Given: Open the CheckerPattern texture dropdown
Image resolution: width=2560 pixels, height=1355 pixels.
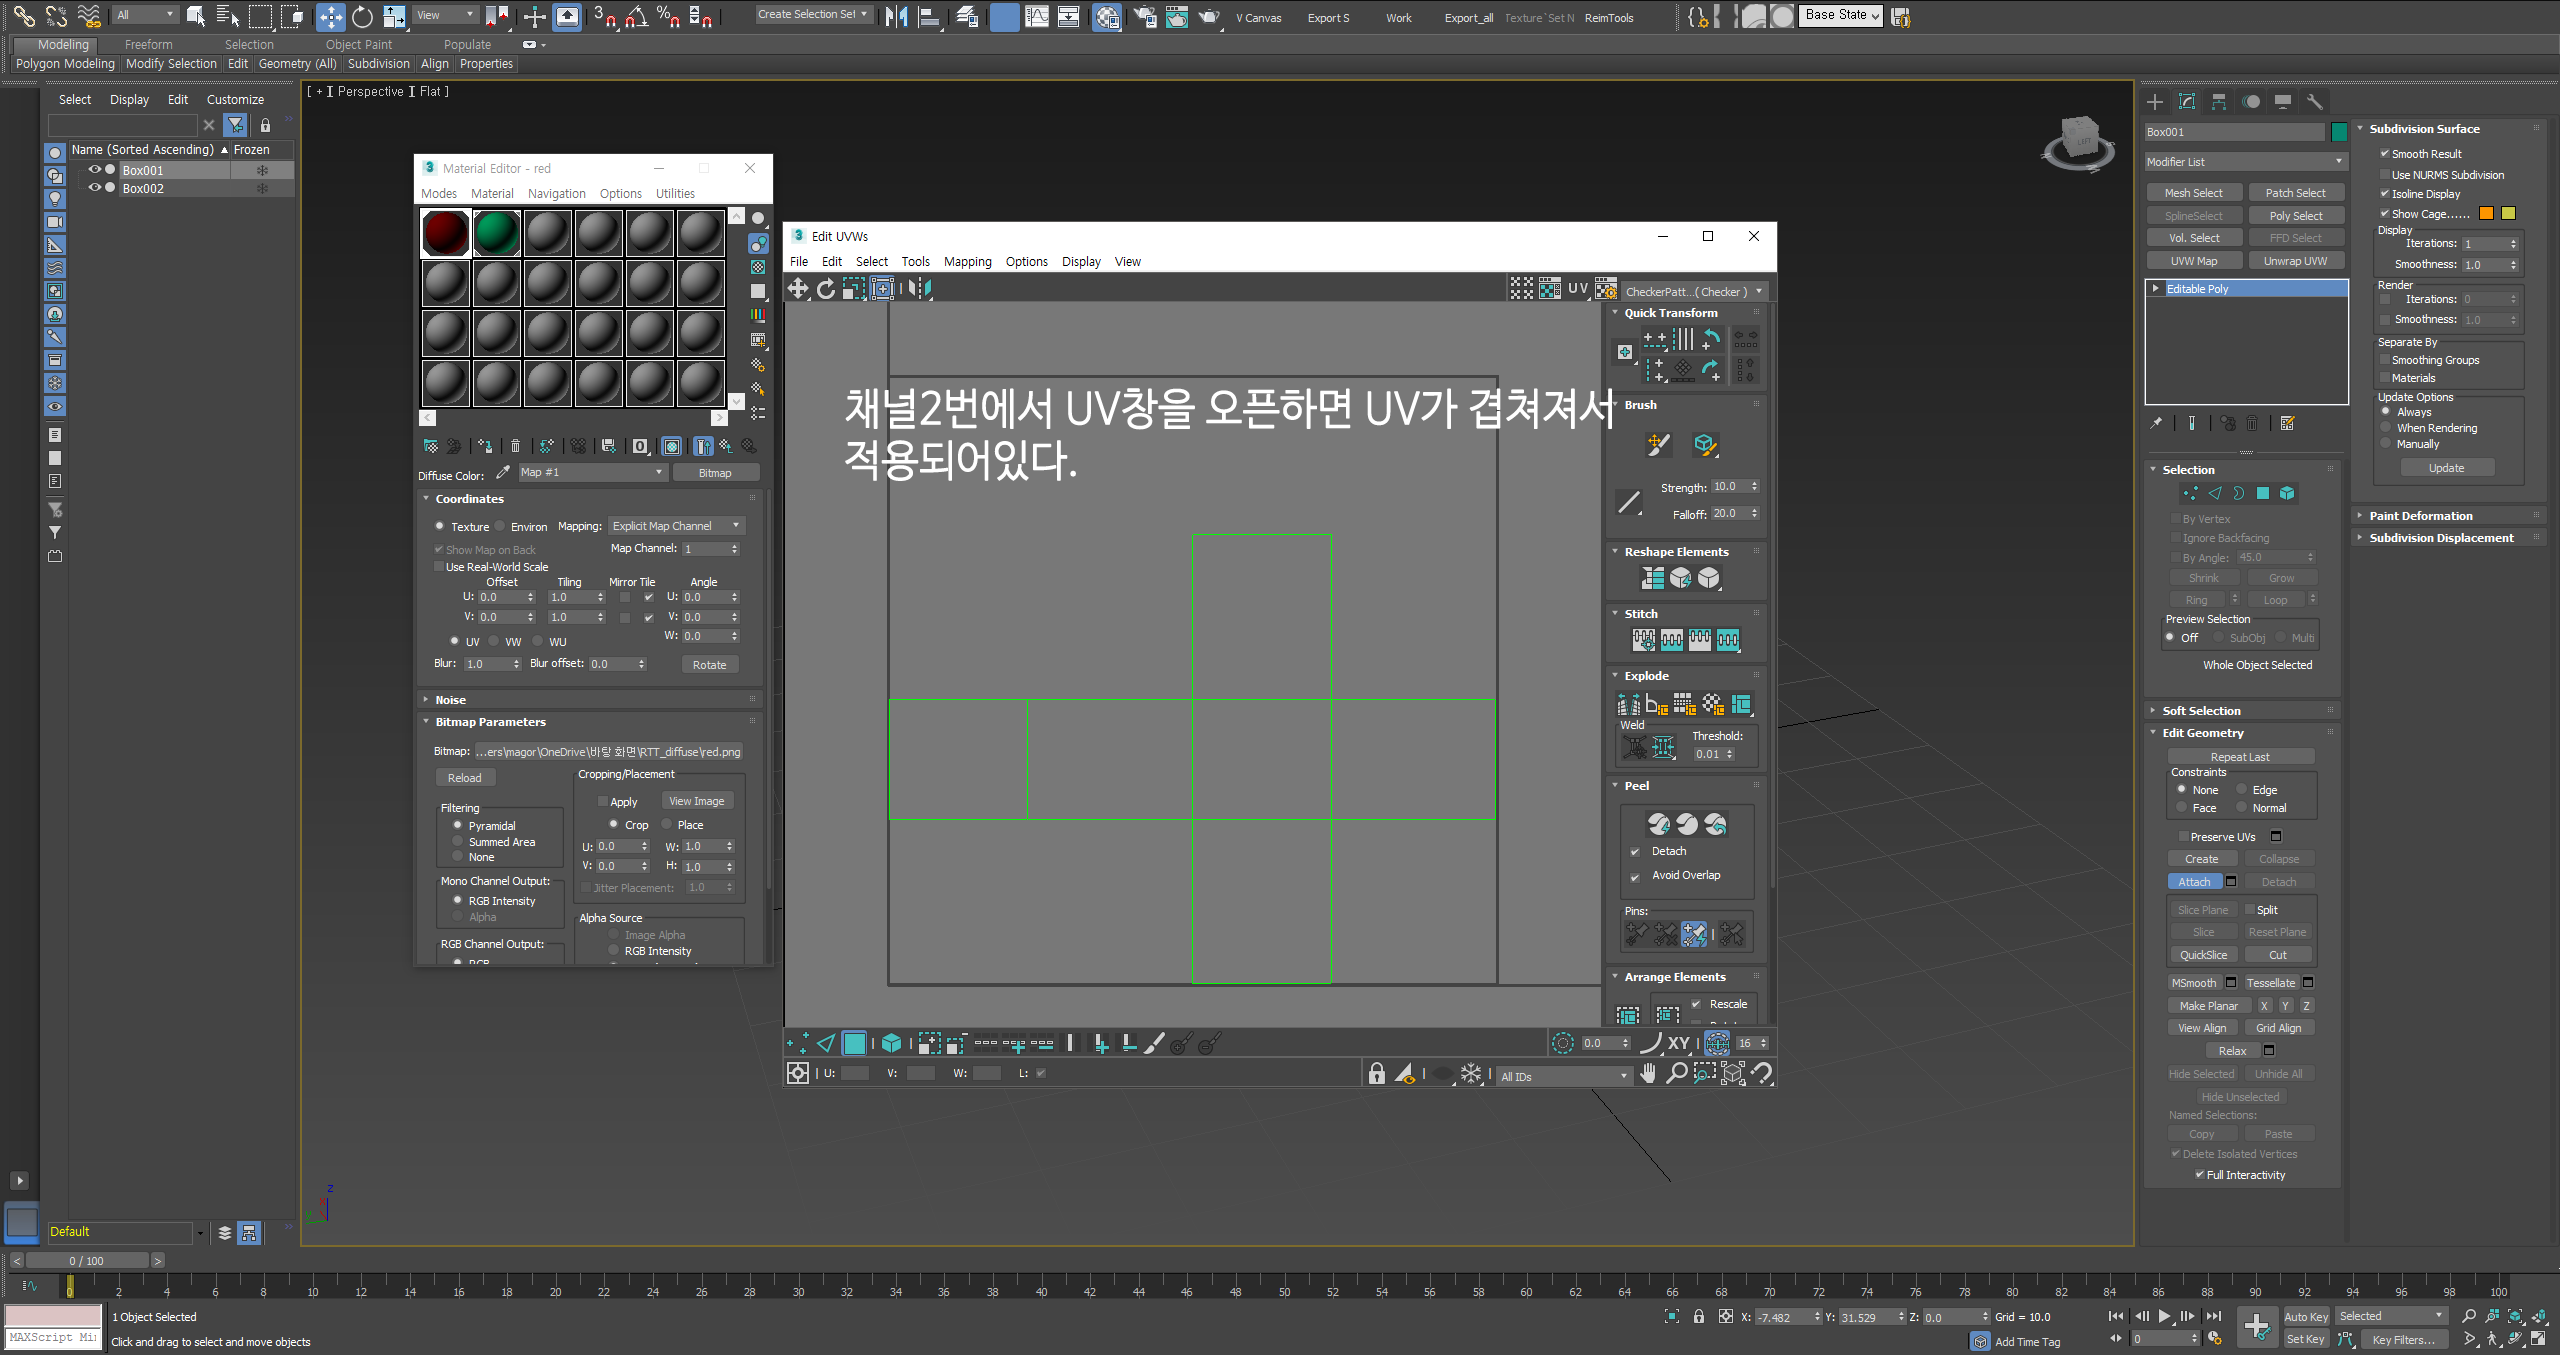Looking at the screenshot, I should [x=1694, y=292].
